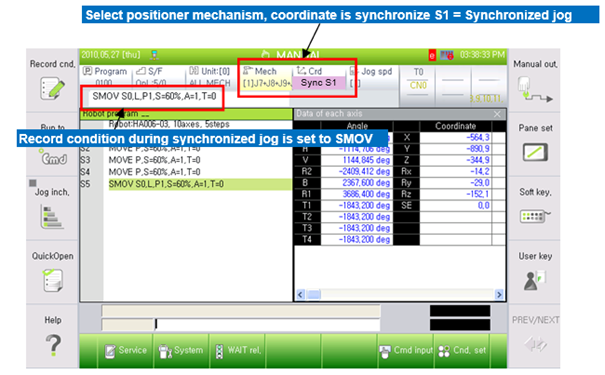Viewport: 605px width, 375px height.
Task: Open the Service menu button
Action: click(x=126, y=351)
